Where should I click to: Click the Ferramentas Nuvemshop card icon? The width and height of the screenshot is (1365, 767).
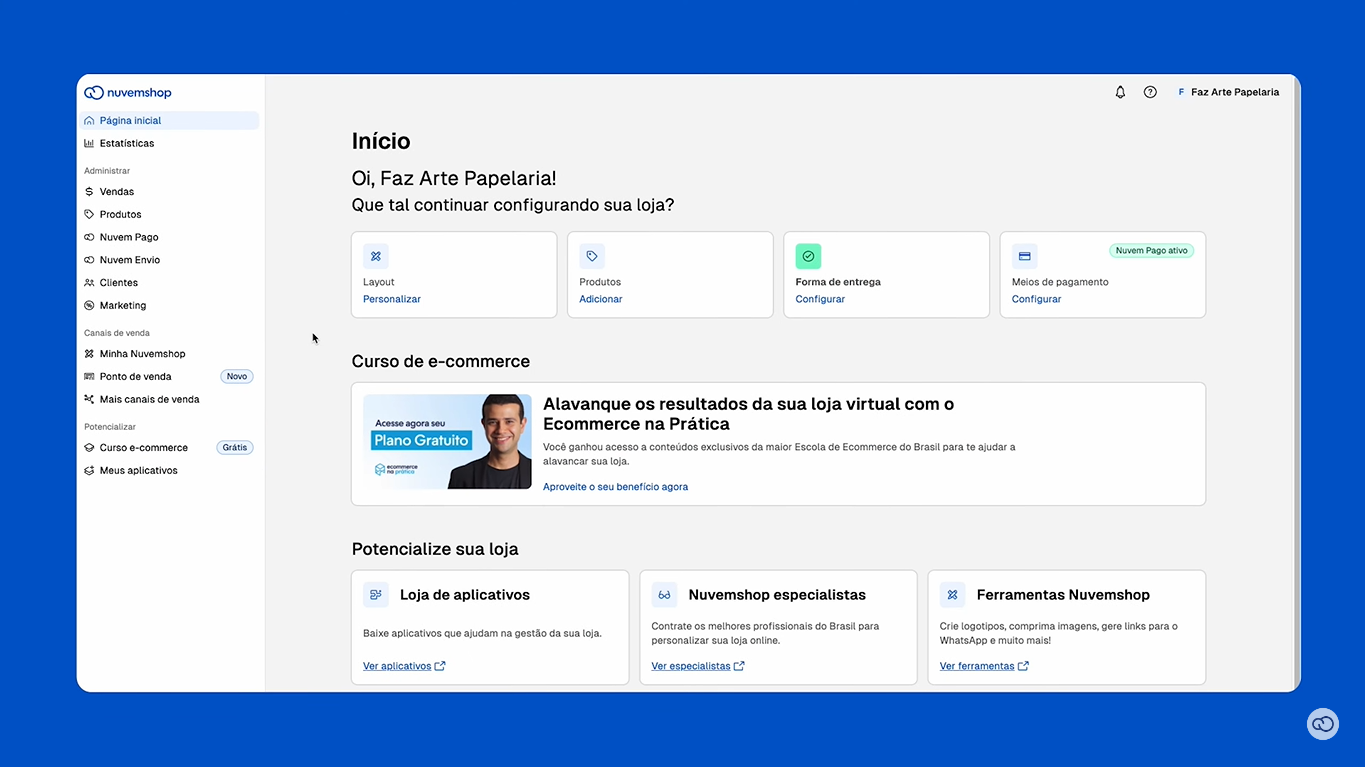(x=952, y=595)
